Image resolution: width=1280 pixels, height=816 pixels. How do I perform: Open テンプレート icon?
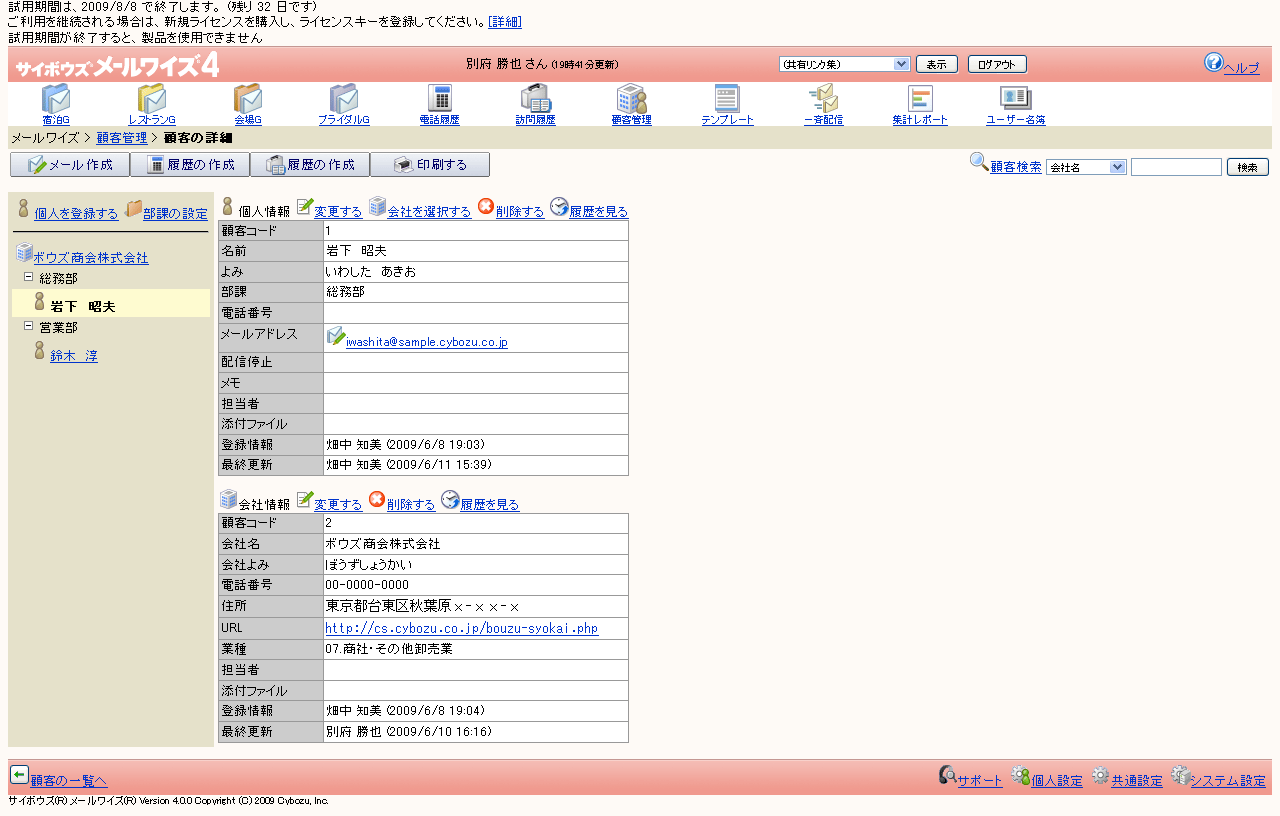coord(727,99)
